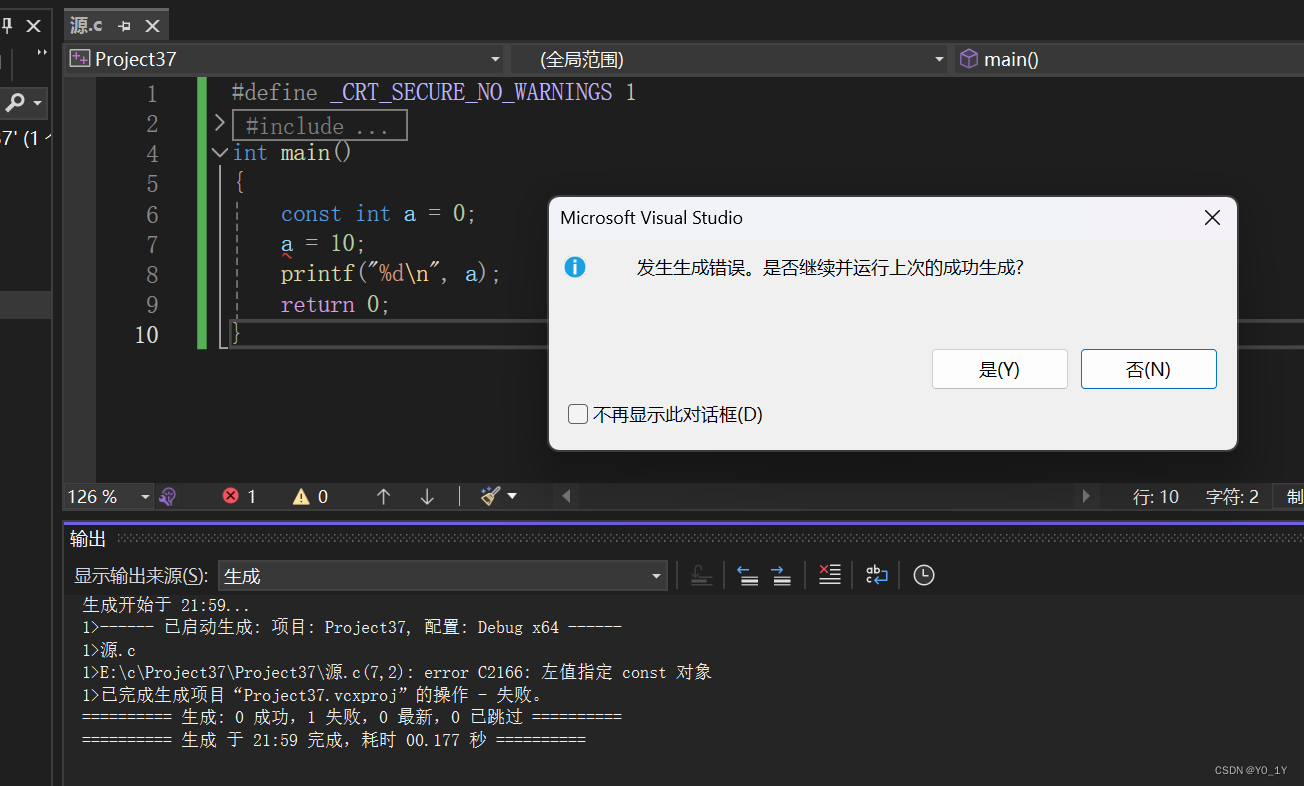1304x786 pixels.
Task: Show timestamps in Output via clock icon
Action: (x=922, y=575)
